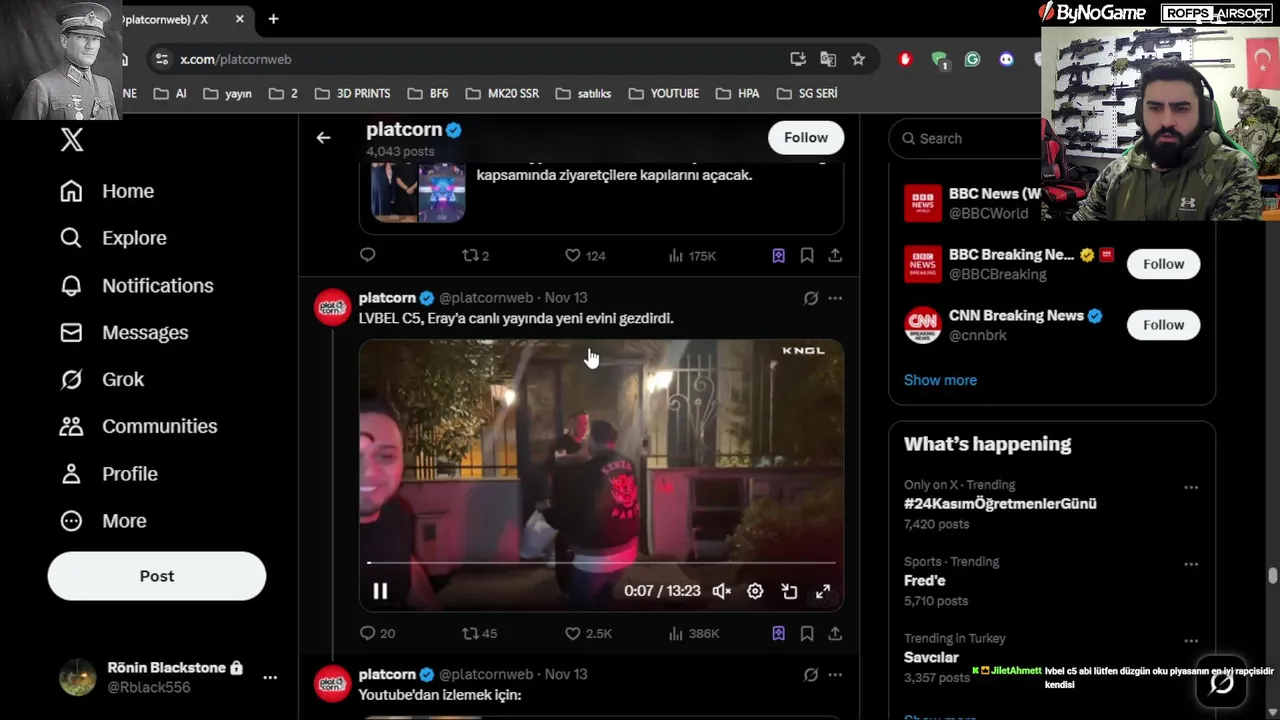Open options for Savcılar trend

tap(1191, 641)
